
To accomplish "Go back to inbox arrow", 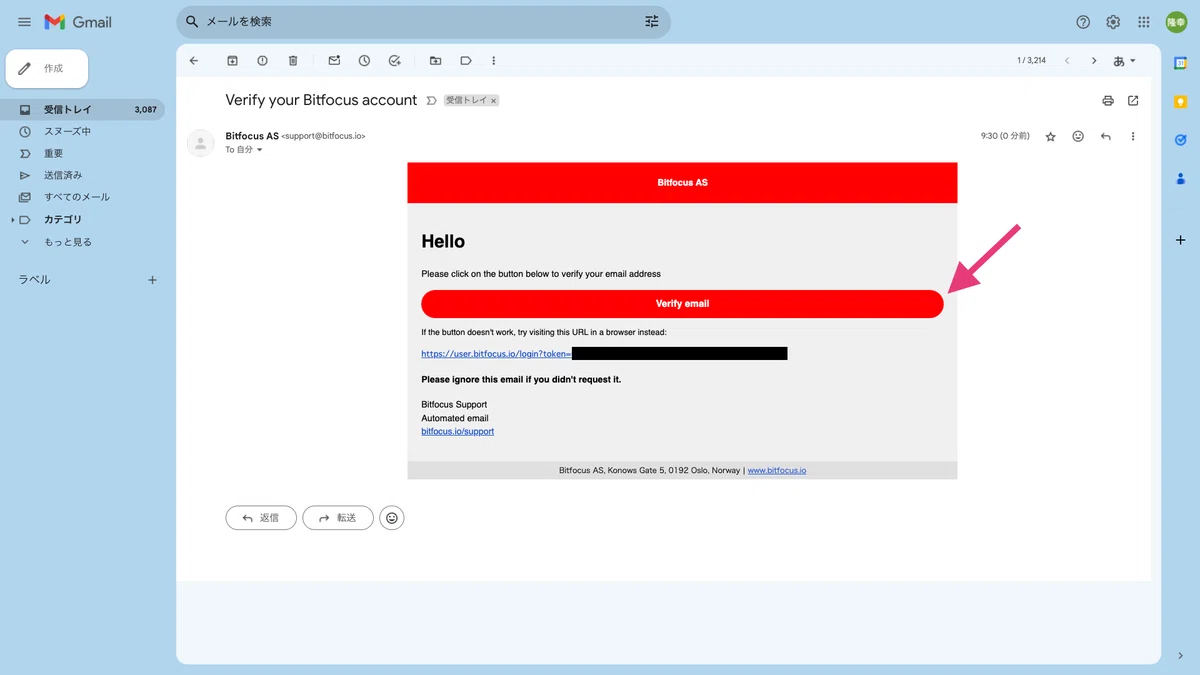I will coord(194,61).
